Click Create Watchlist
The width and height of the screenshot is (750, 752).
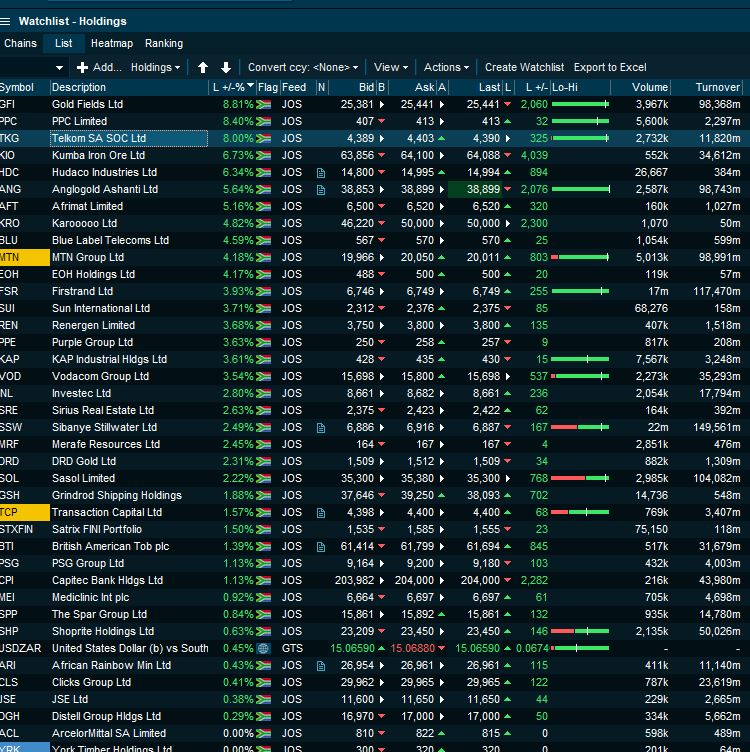click(x=524, y=68)
